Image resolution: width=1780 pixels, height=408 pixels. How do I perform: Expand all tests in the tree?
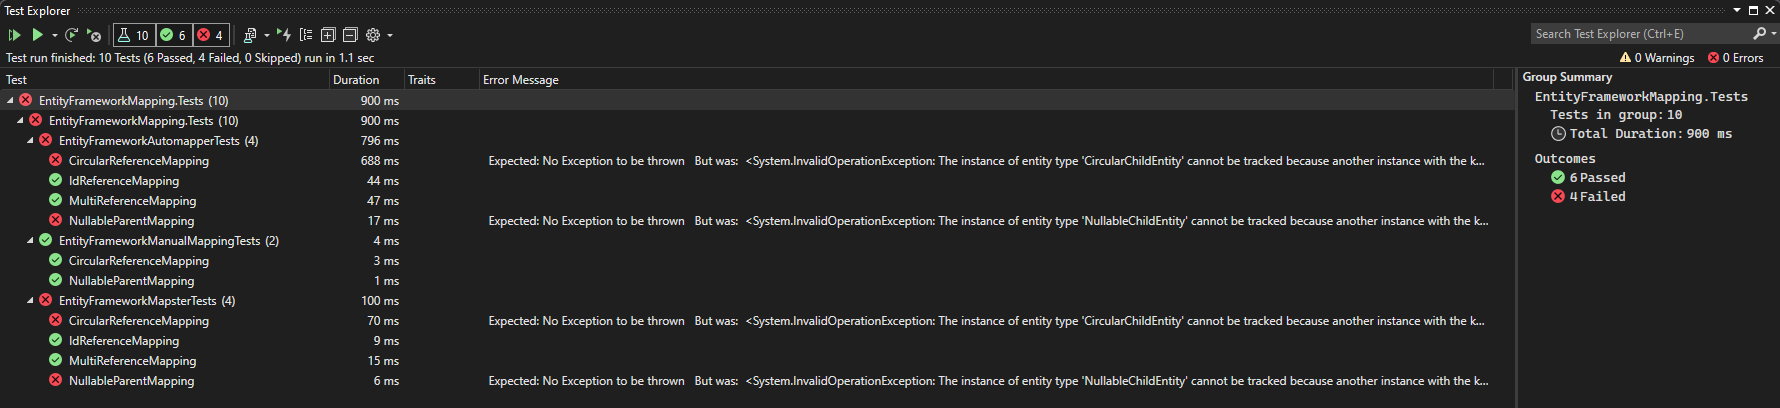tap(328, 35)
